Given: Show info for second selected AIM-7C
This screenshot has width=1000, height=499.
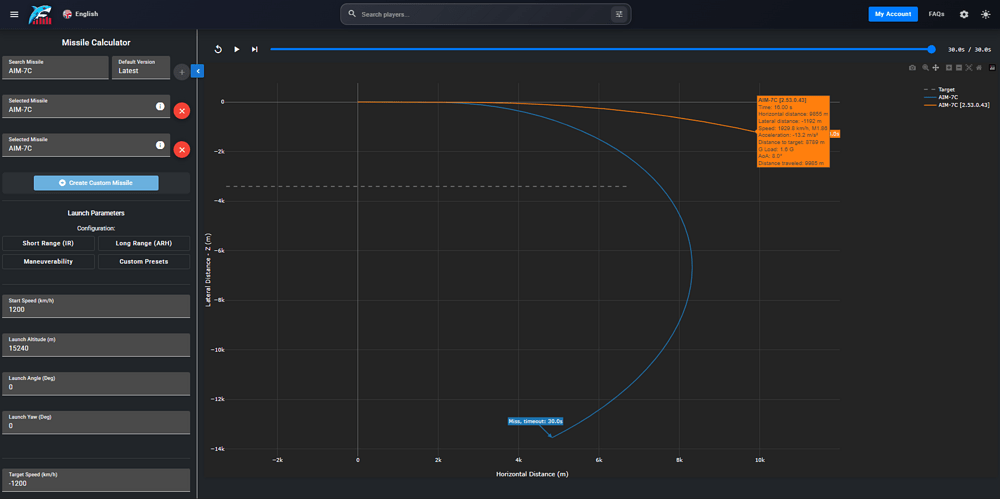Looking at the screenshot, I should [x=160, y=145].
